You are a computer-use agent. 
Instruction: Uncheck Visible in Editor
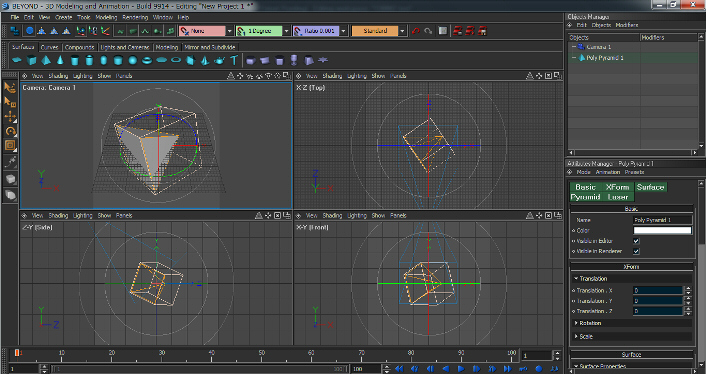(x=636, y=241)
